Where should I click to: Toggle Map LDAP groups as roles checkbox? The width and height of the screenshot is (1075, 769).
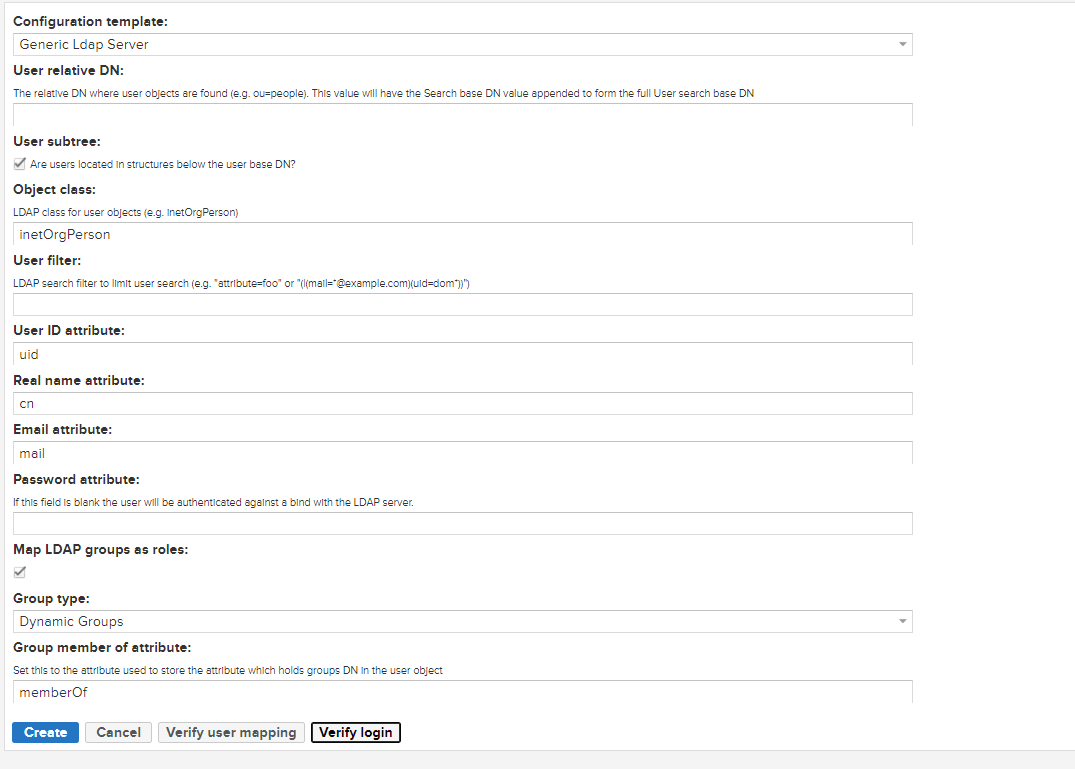20,572
